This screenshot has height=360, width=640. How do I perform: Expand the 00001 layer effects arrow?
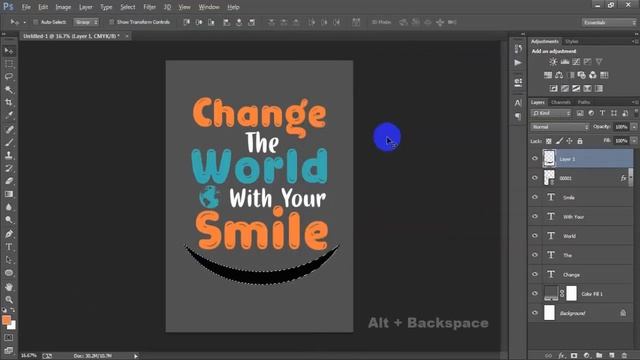point(631,178)
